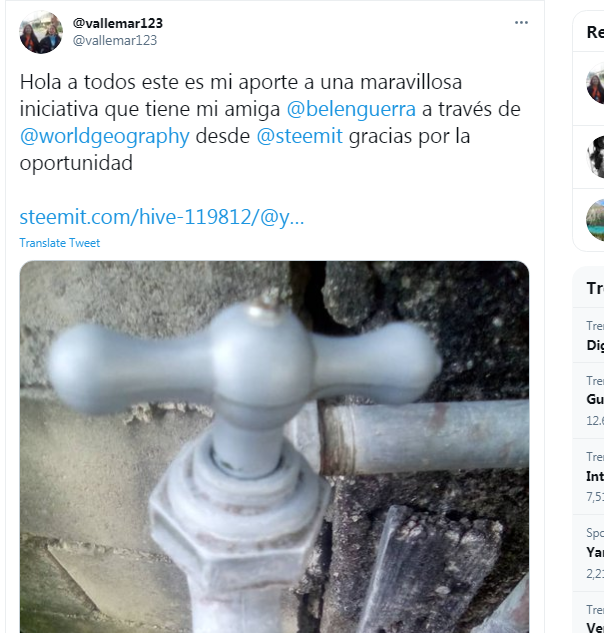This screenshot has height=633, width=604.
Task: Click the gray @vallemar123 handle
Action: pyautogui.click(x=115, y=40)
